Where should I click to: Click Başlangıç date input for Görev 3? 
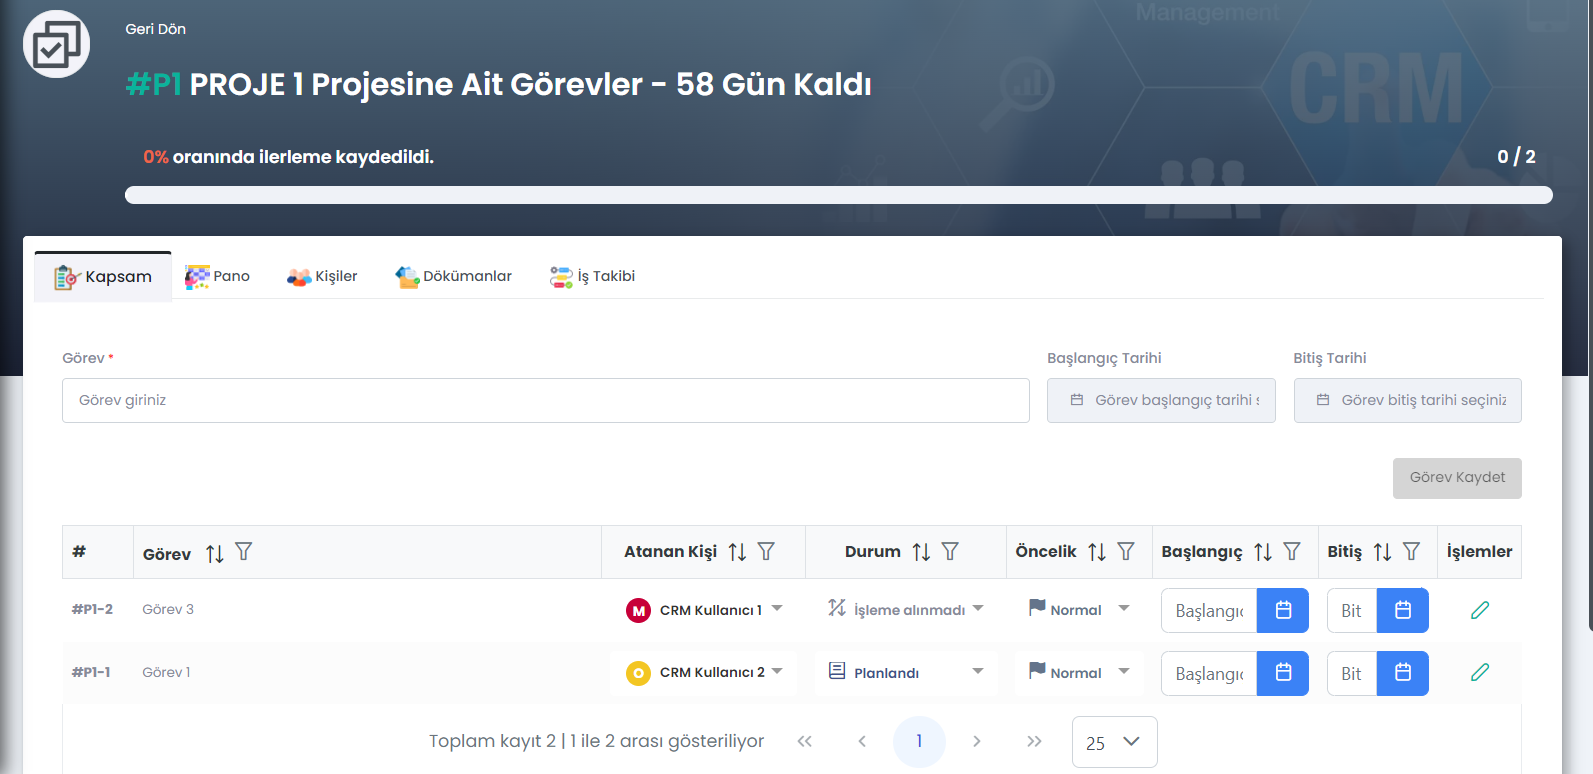coord(1209,611)
